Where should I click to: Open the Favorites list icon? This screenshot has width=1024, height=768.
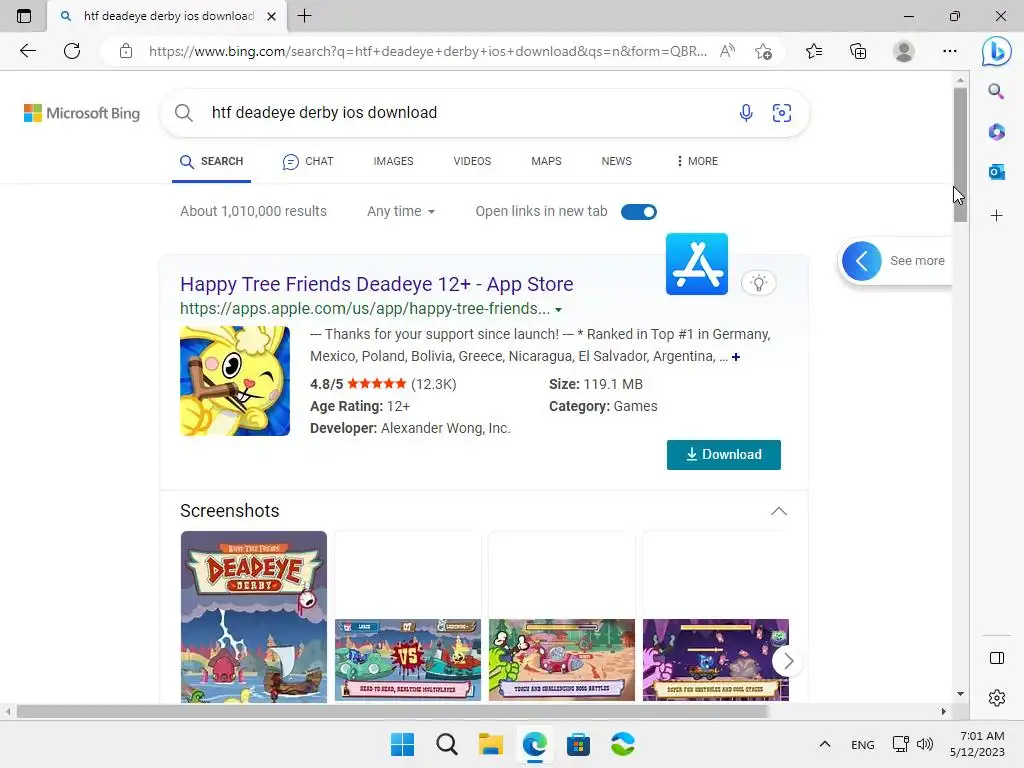click(814, 51)
